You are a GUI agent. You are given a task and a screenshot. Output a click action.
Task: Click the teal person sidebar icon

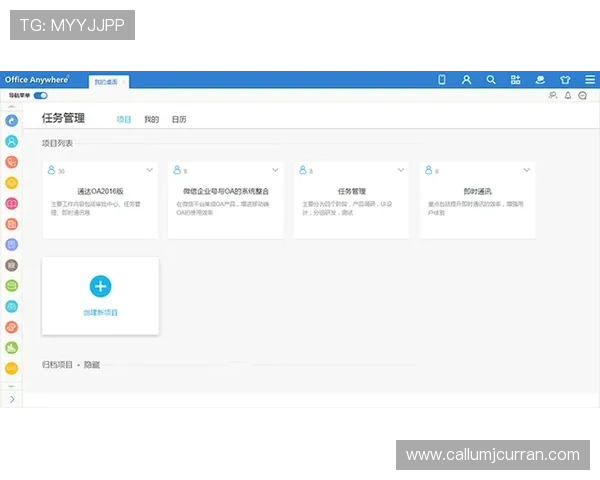[x=11, y=141]
